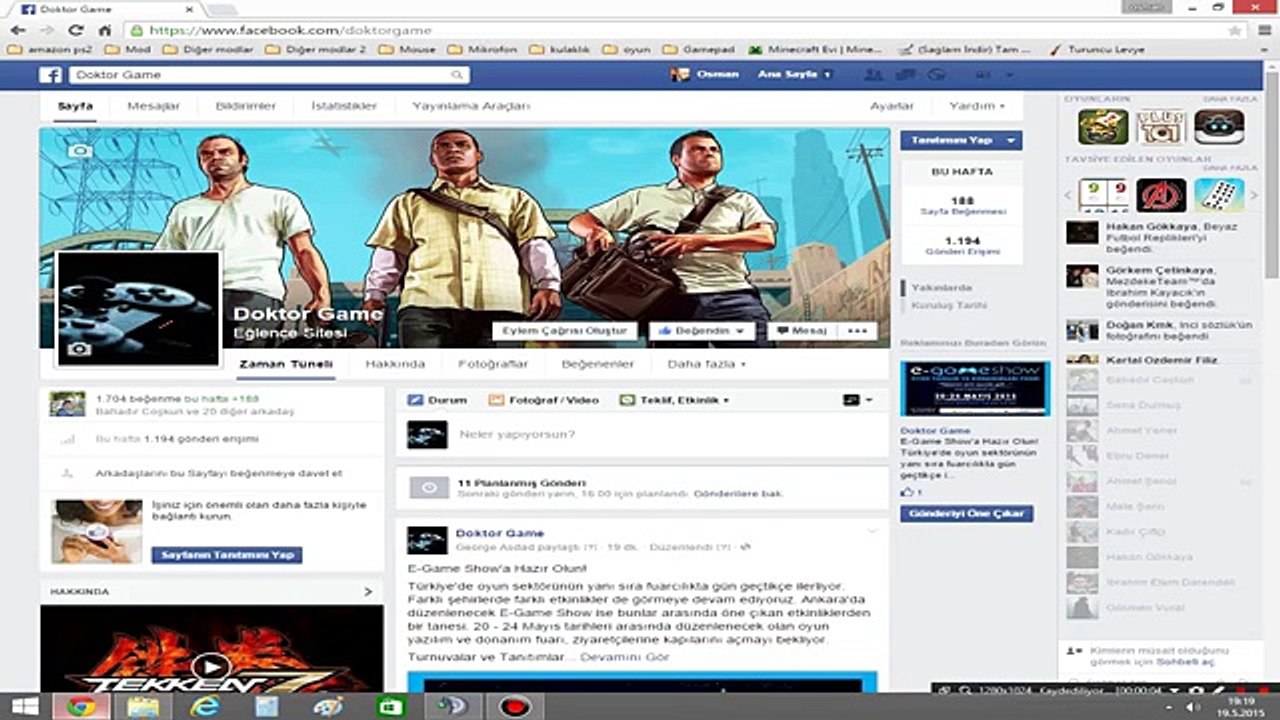Expand the Daha fazla tab dropdown
Viewport: 1280px width, 720px height.
706,364
